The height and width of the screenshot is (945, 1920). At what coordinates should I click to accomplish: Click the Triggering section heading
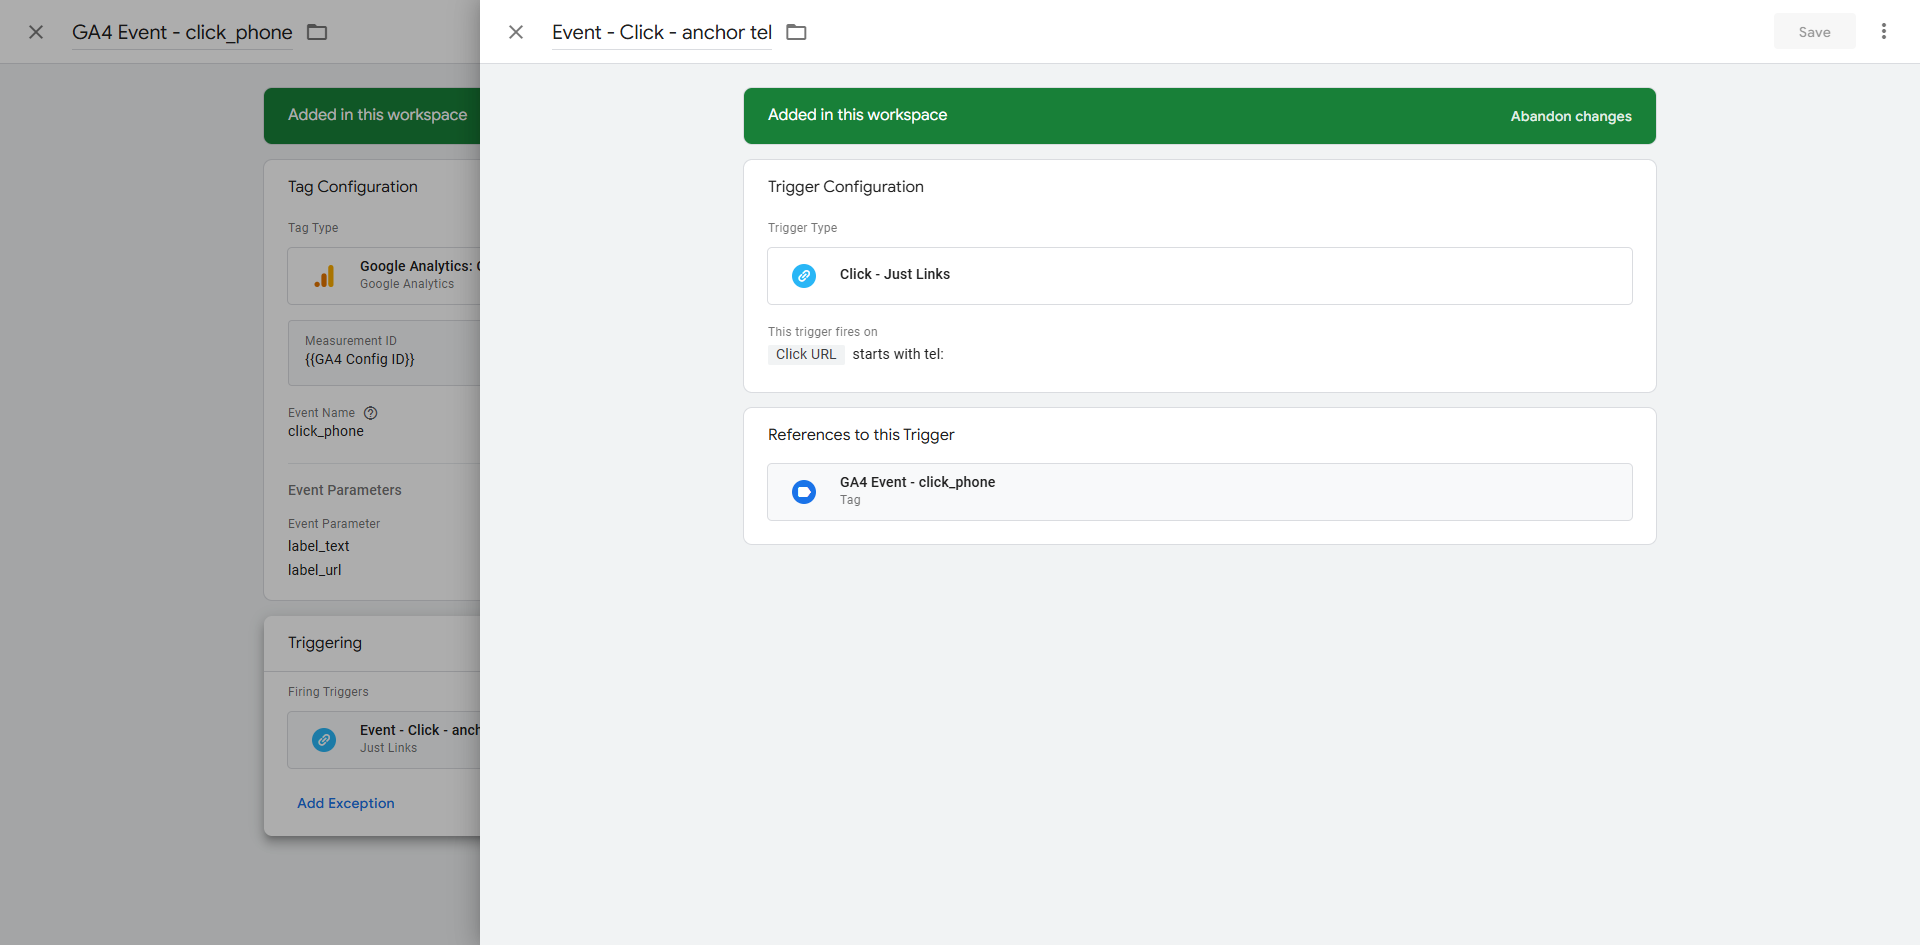[x=325, y=643]
